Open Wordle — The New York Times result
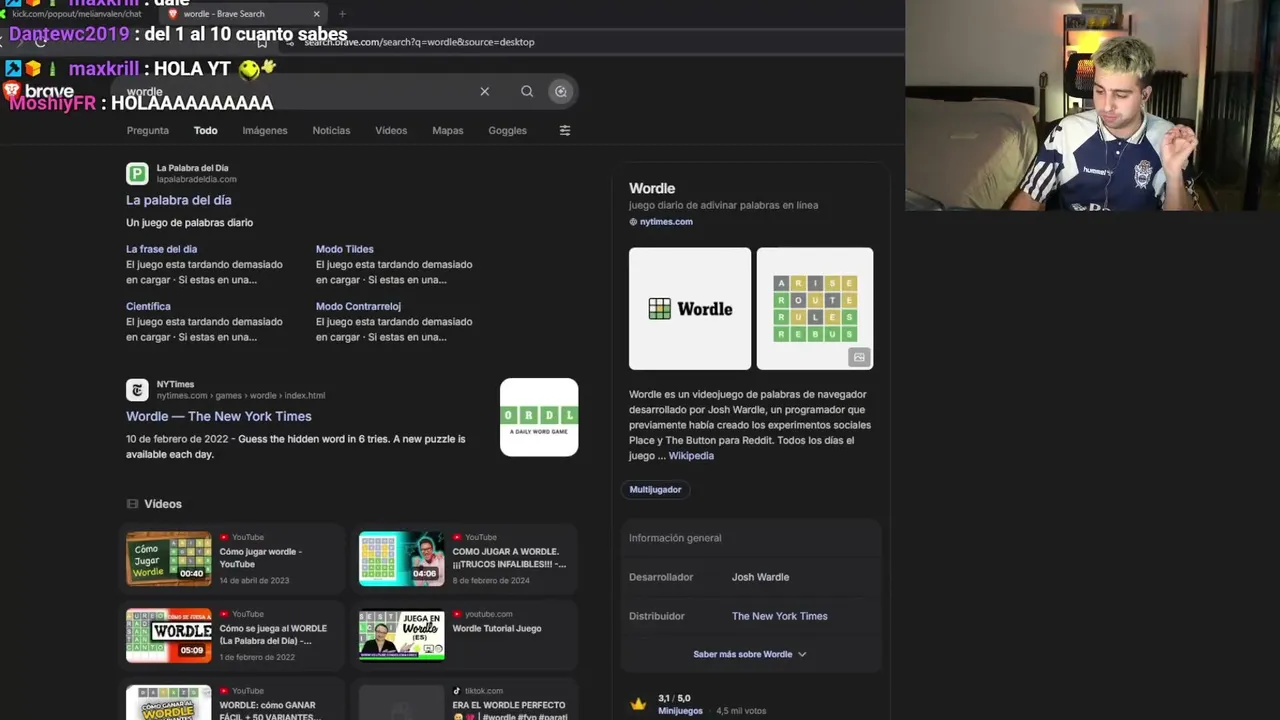 (x=219, y=416)
